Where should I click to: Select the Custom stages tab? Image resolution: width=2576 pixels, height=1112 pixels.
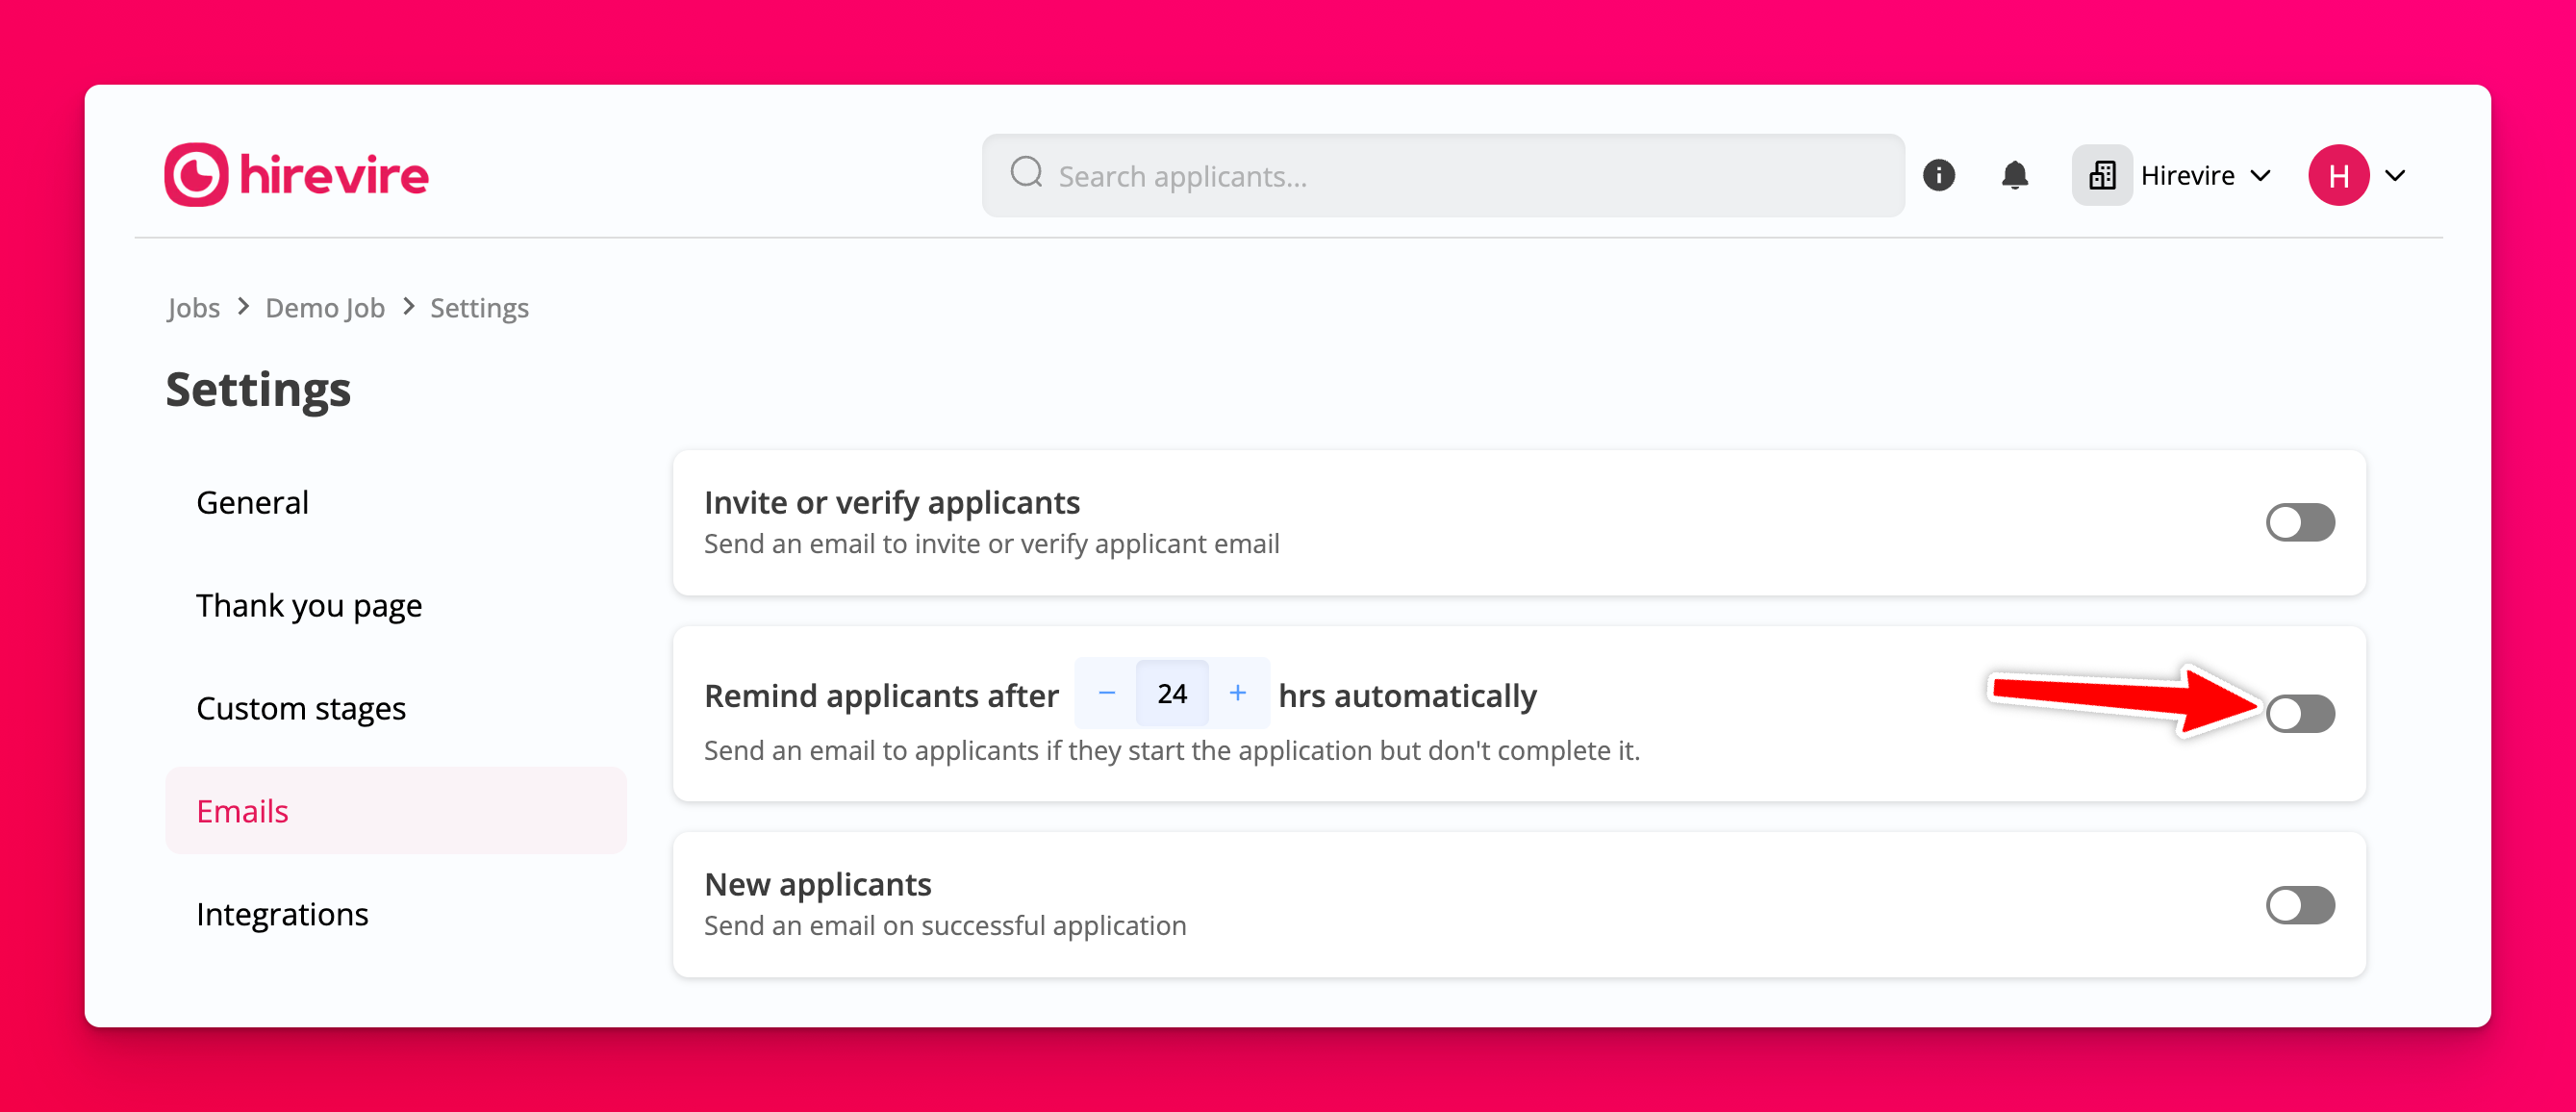300,708
